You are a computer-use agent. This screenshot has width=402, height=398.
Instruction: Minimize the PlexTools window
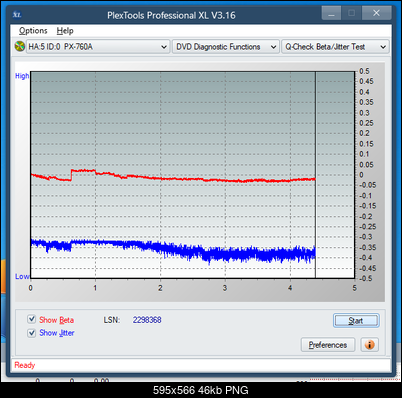click(331, 13)
